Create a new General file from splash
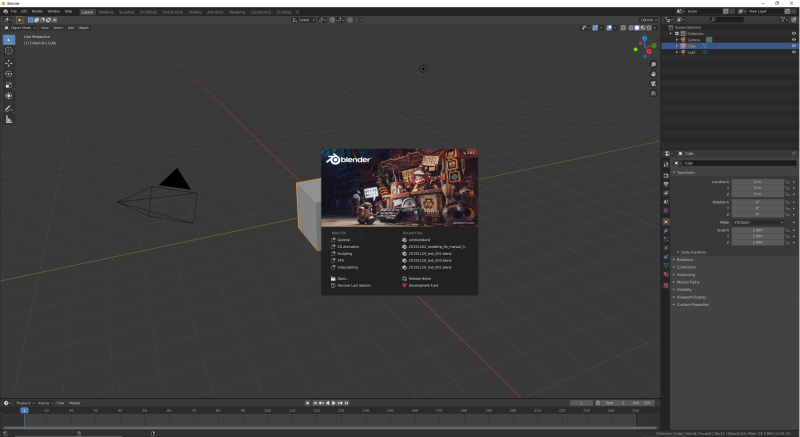The width and height of the screenshot is (800, 437). coord(341,240)
